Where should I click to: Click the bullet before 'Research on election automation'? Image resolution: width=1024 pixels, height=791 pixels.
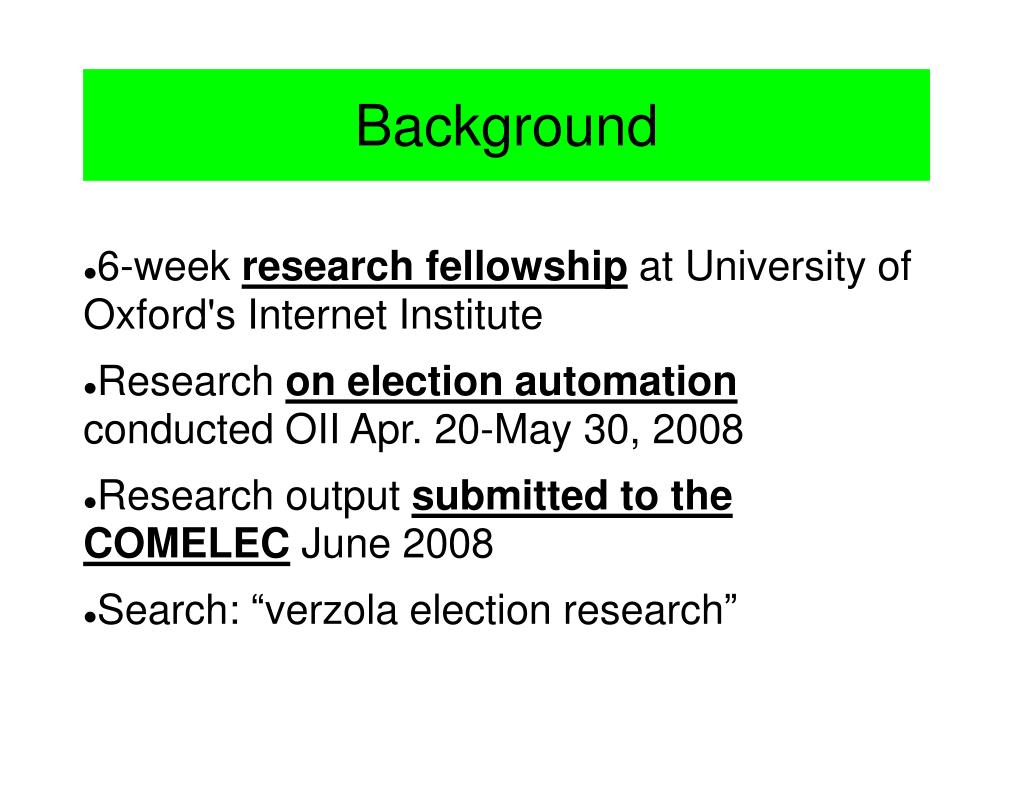[x=90, y=388]
